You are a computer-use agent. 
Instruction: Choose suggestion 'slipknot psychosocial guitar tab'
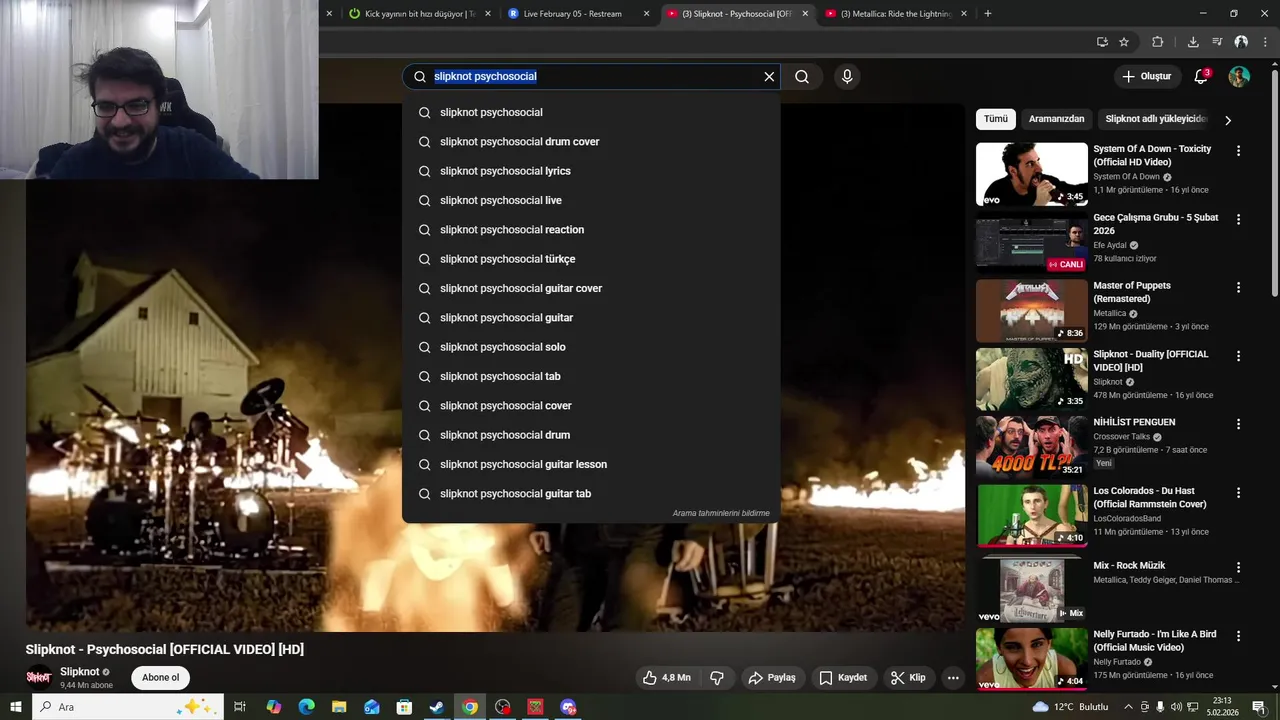pos(591,494)
